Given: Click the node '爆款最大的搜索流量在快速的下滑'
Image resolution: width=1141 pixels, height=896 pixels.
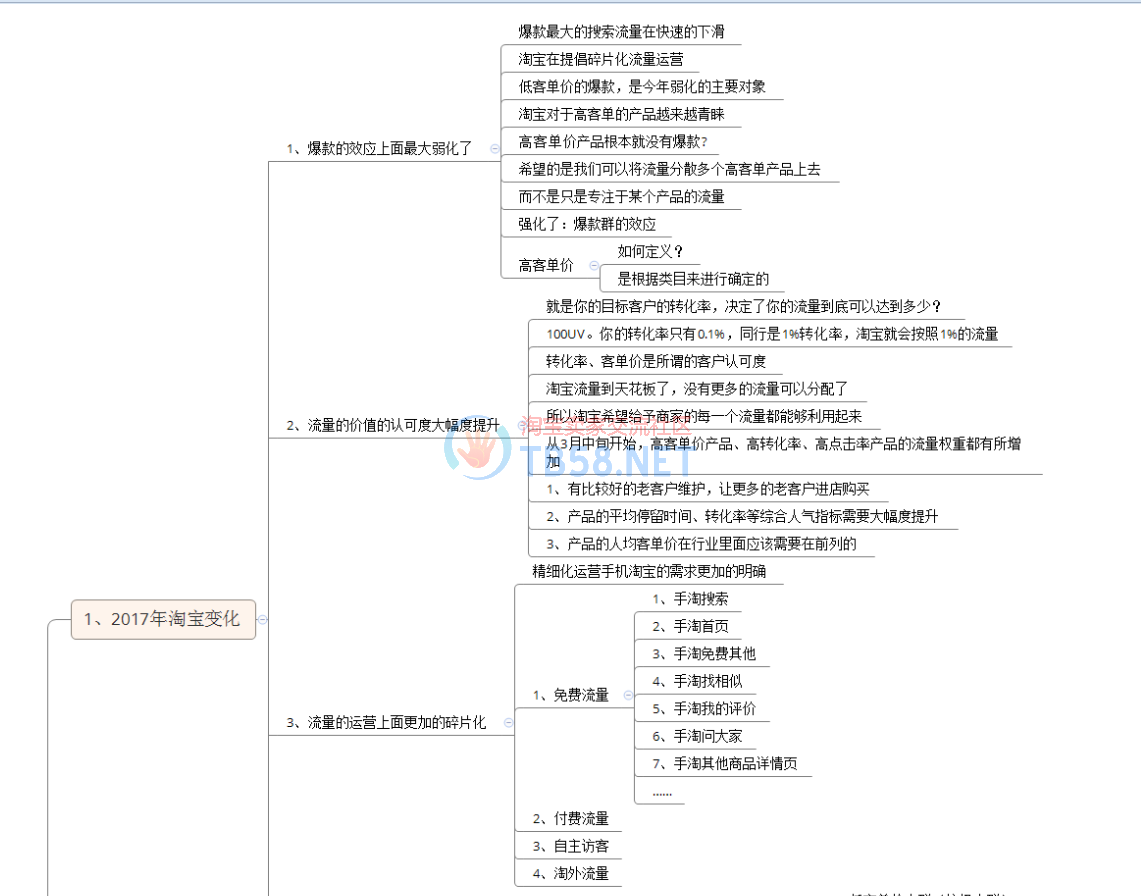Looking at the screenshot, I should 621,31.
